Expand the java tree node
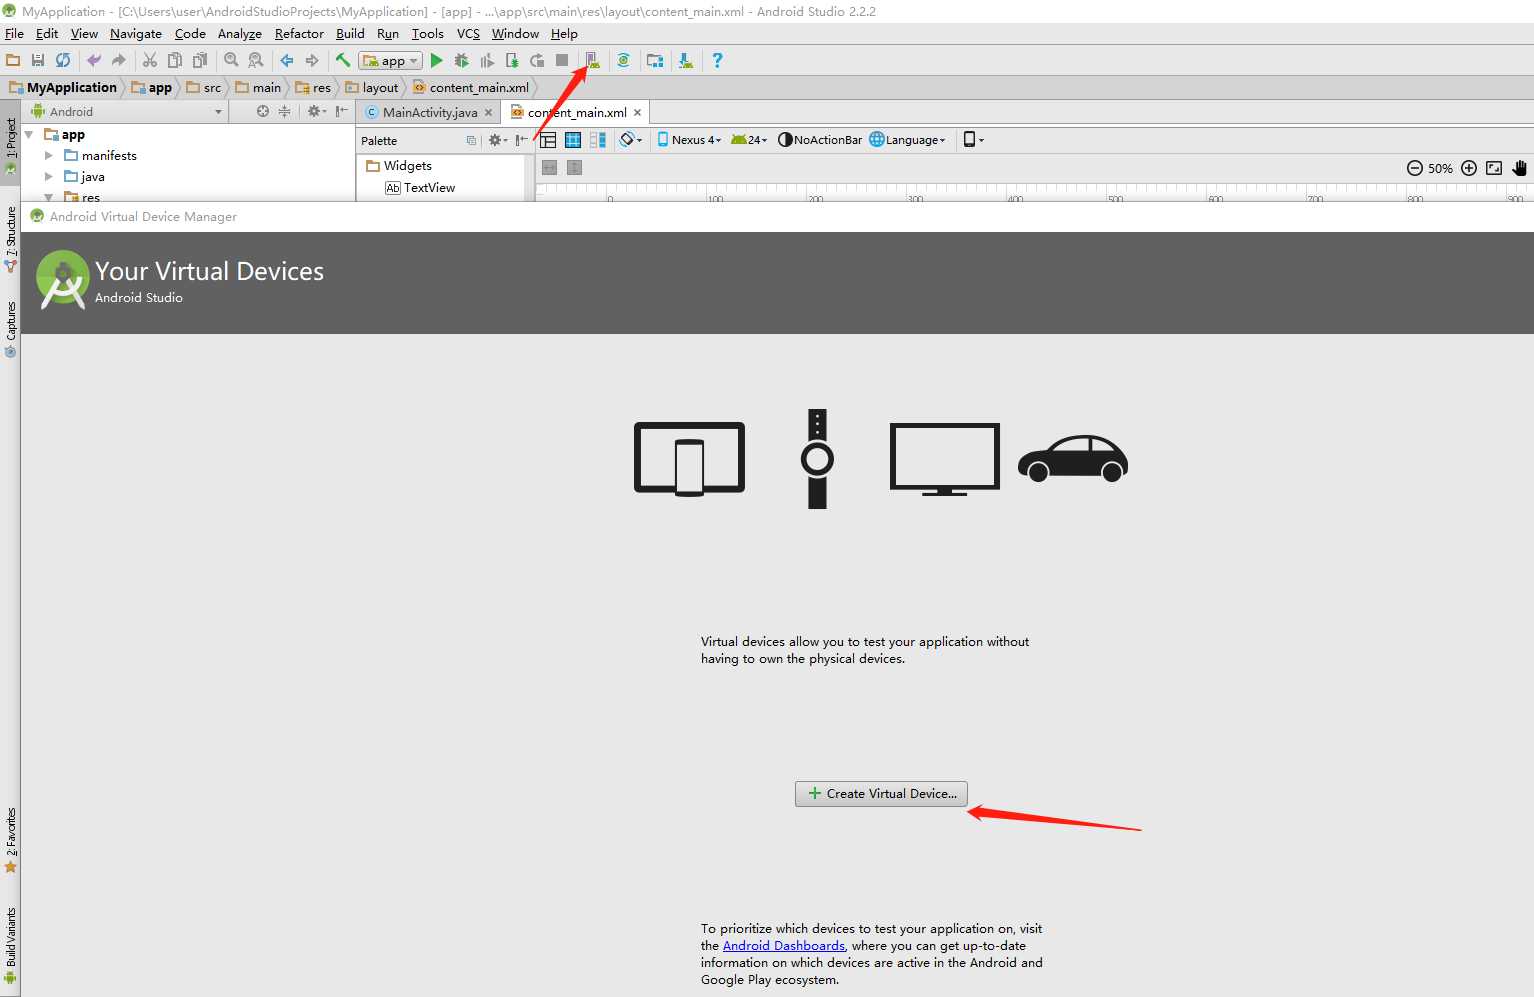 click(48, 176)
